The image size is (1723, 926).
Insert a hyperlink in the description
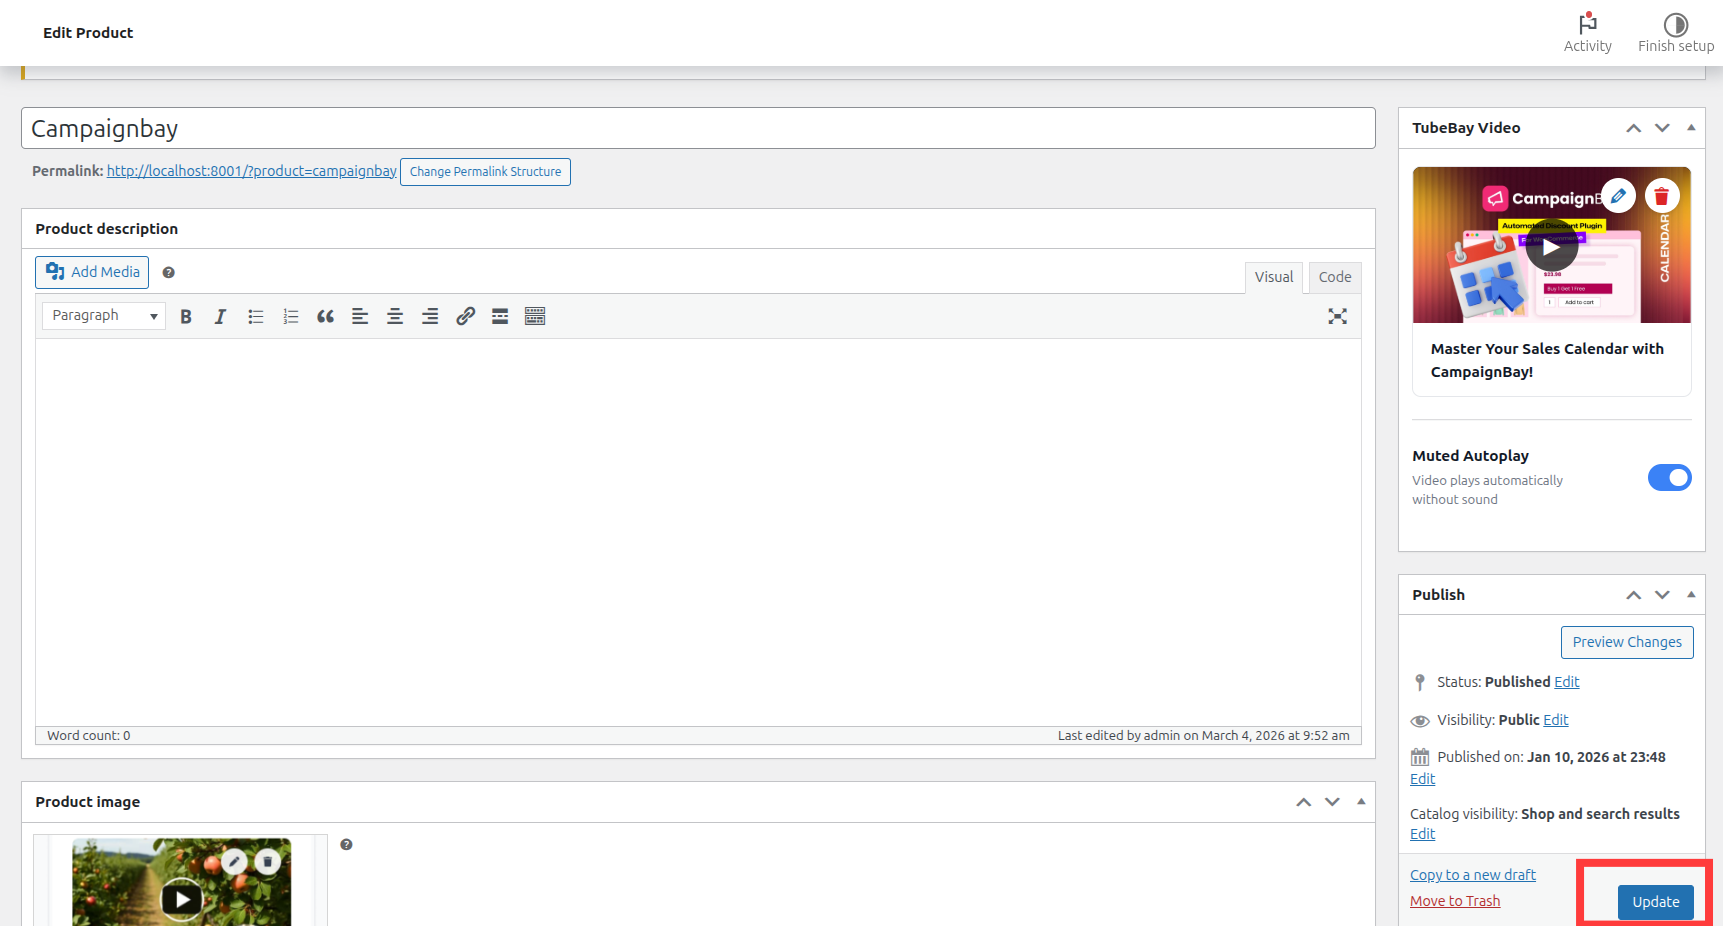click(465, 316)
